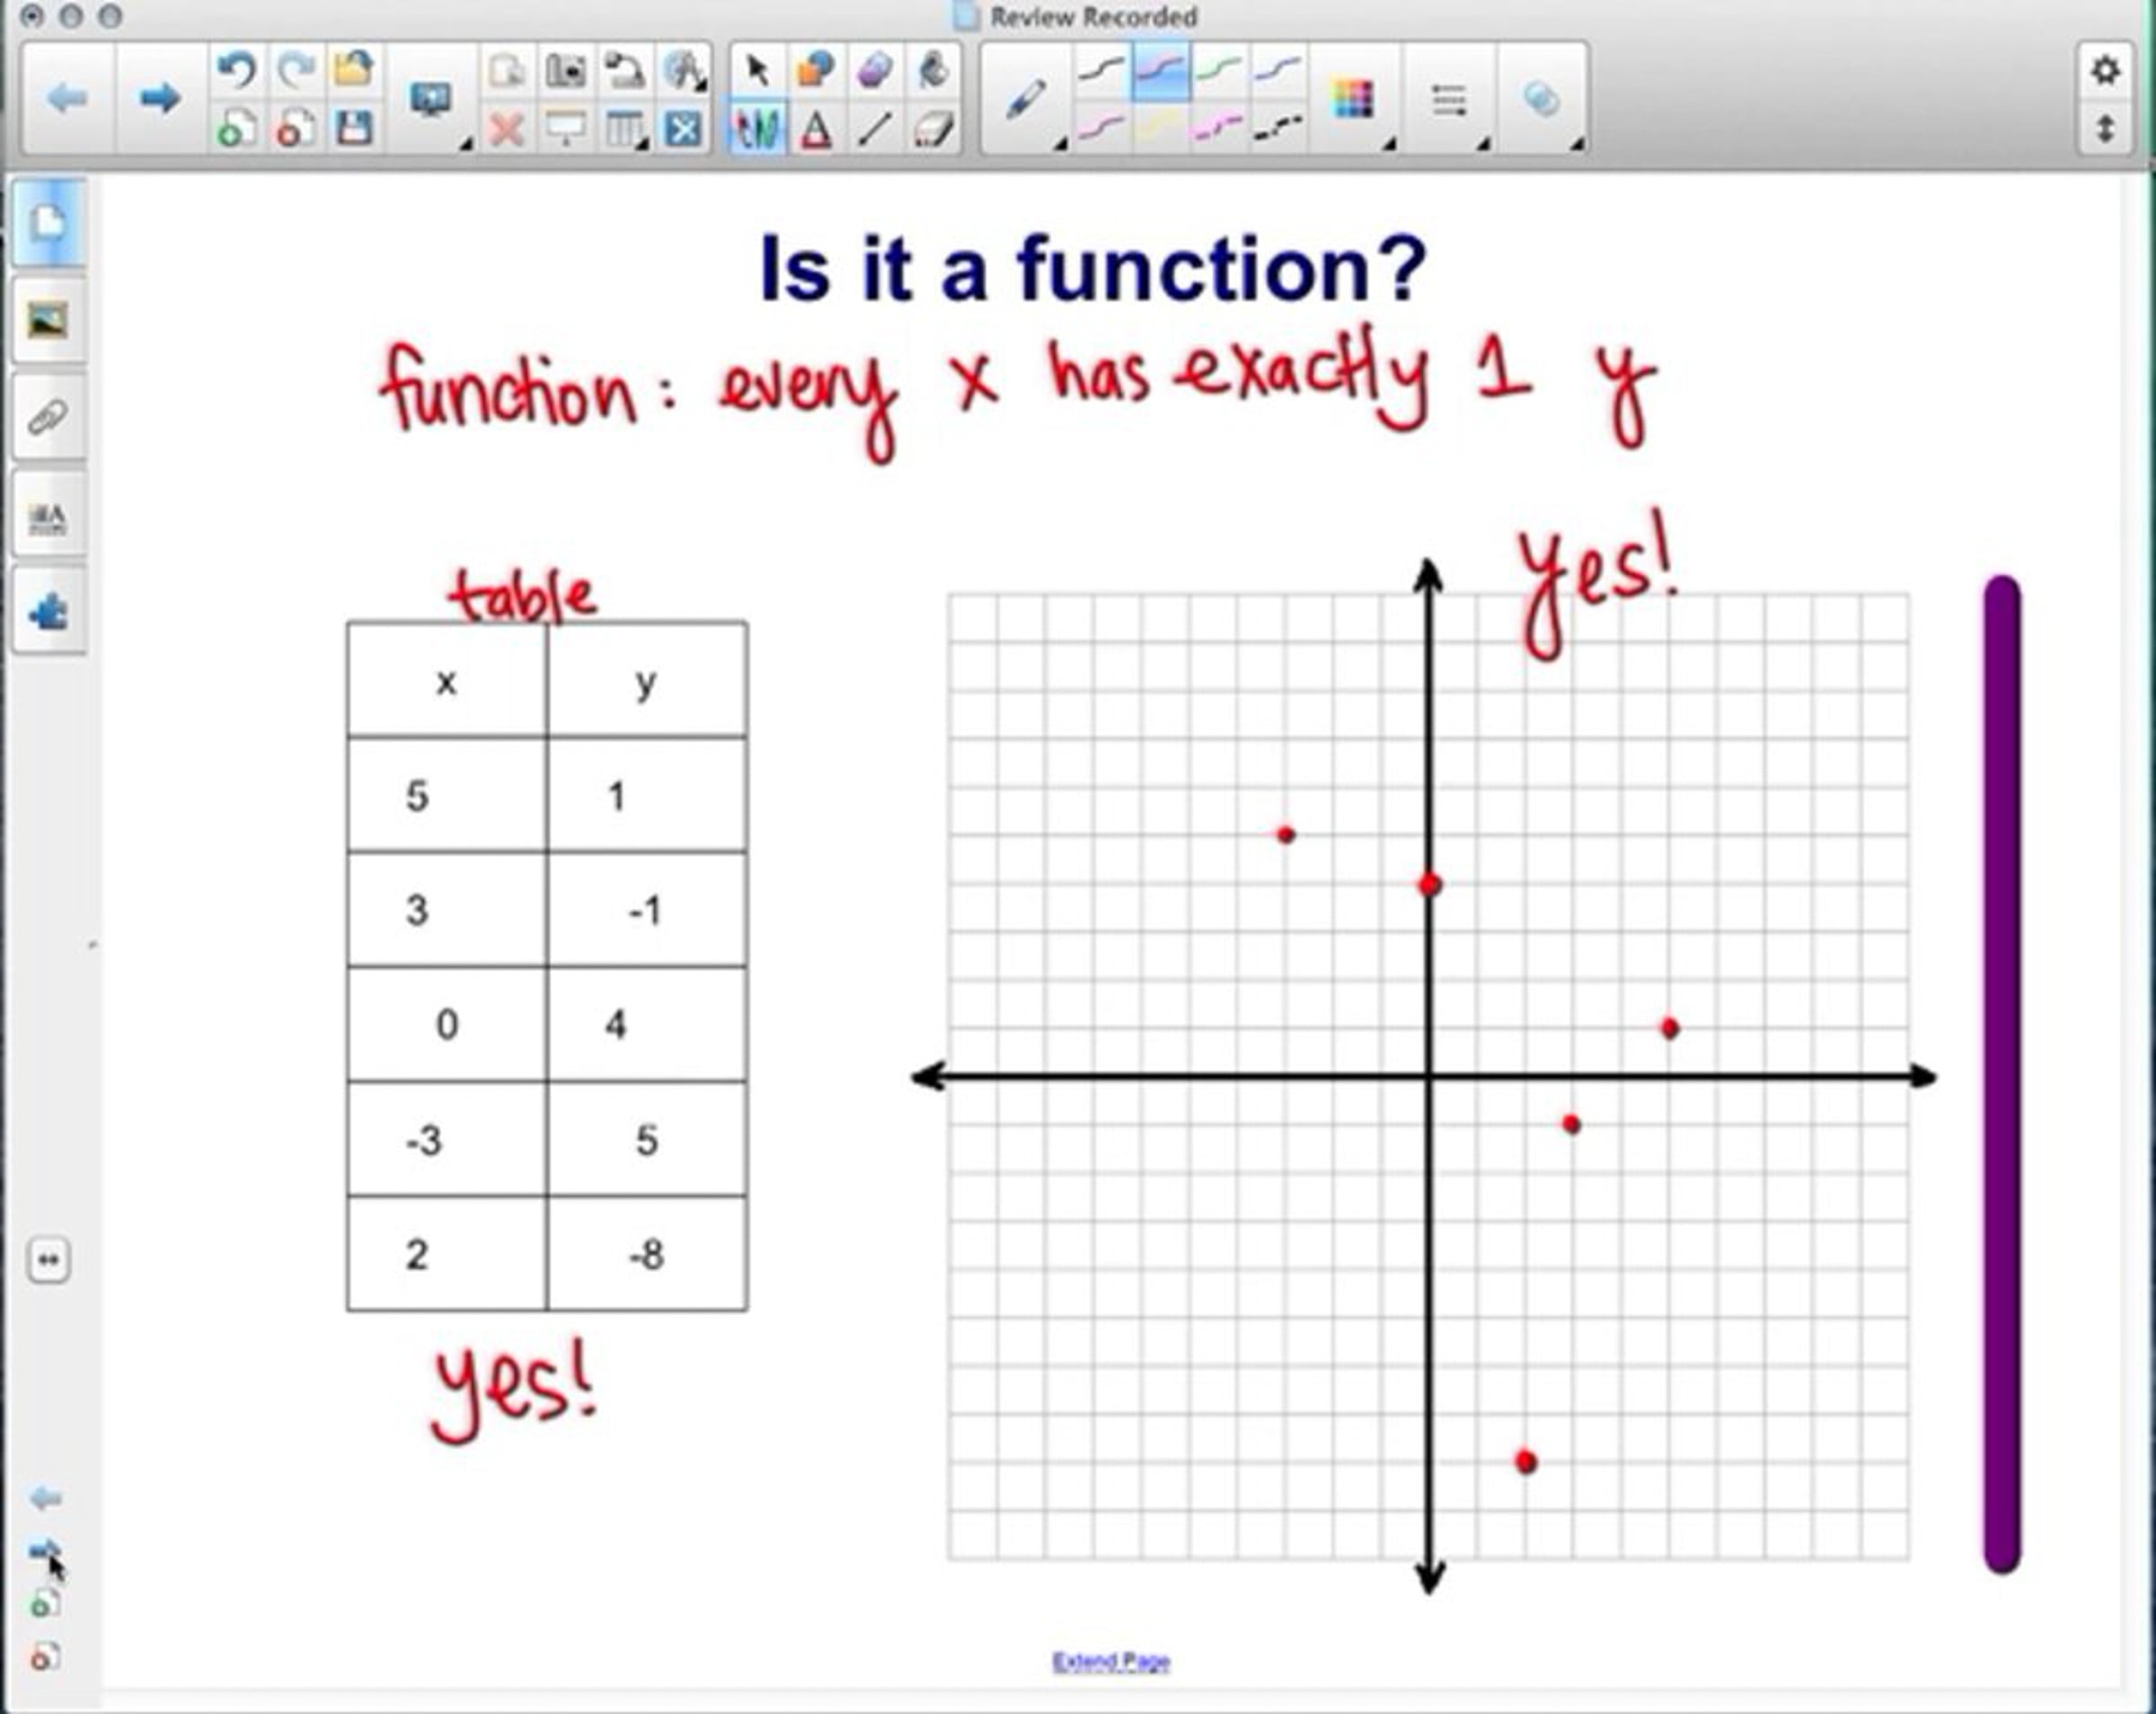Expand the screen display options dropdown
The height and width of the screenshot is (1714, 2156).
click(x=466, y=145)
